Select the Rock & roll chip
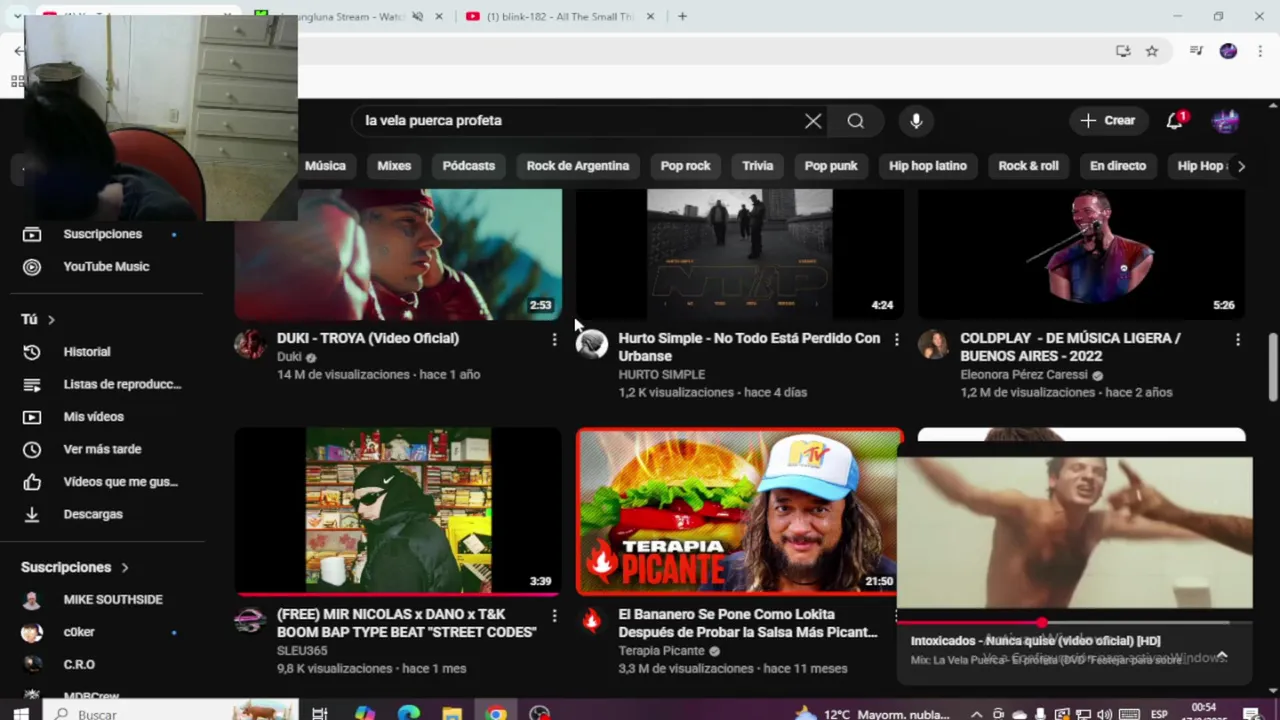 [1028, 166]
